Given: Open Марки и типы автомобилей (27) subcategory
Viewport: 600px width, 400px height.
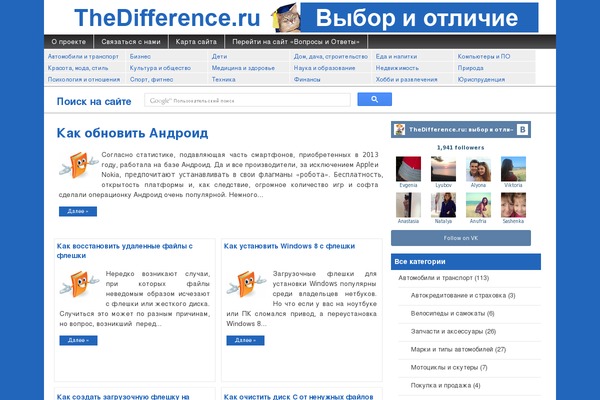Looking at the screenshot, I should [x=458, y=349].
